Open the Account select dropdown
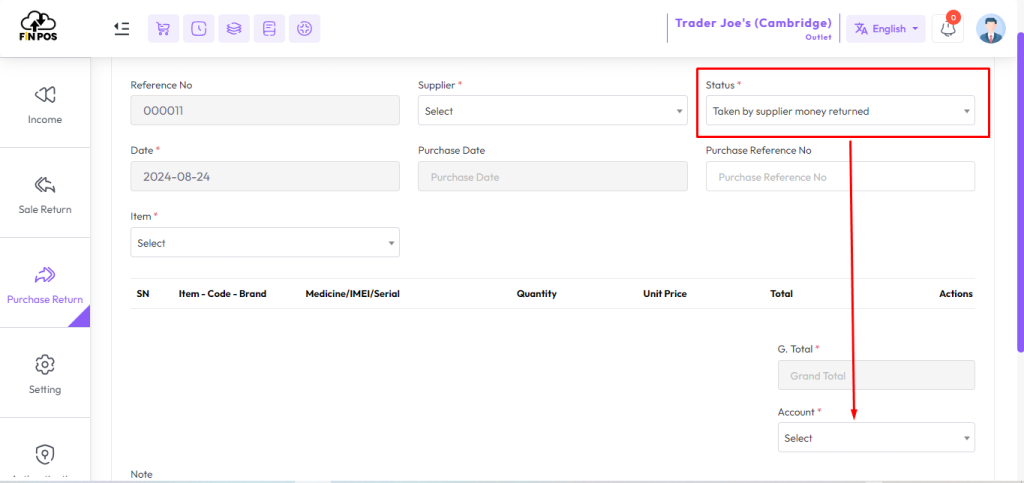Viewport: 1024px width, 483px height. [x=876, y=437]
